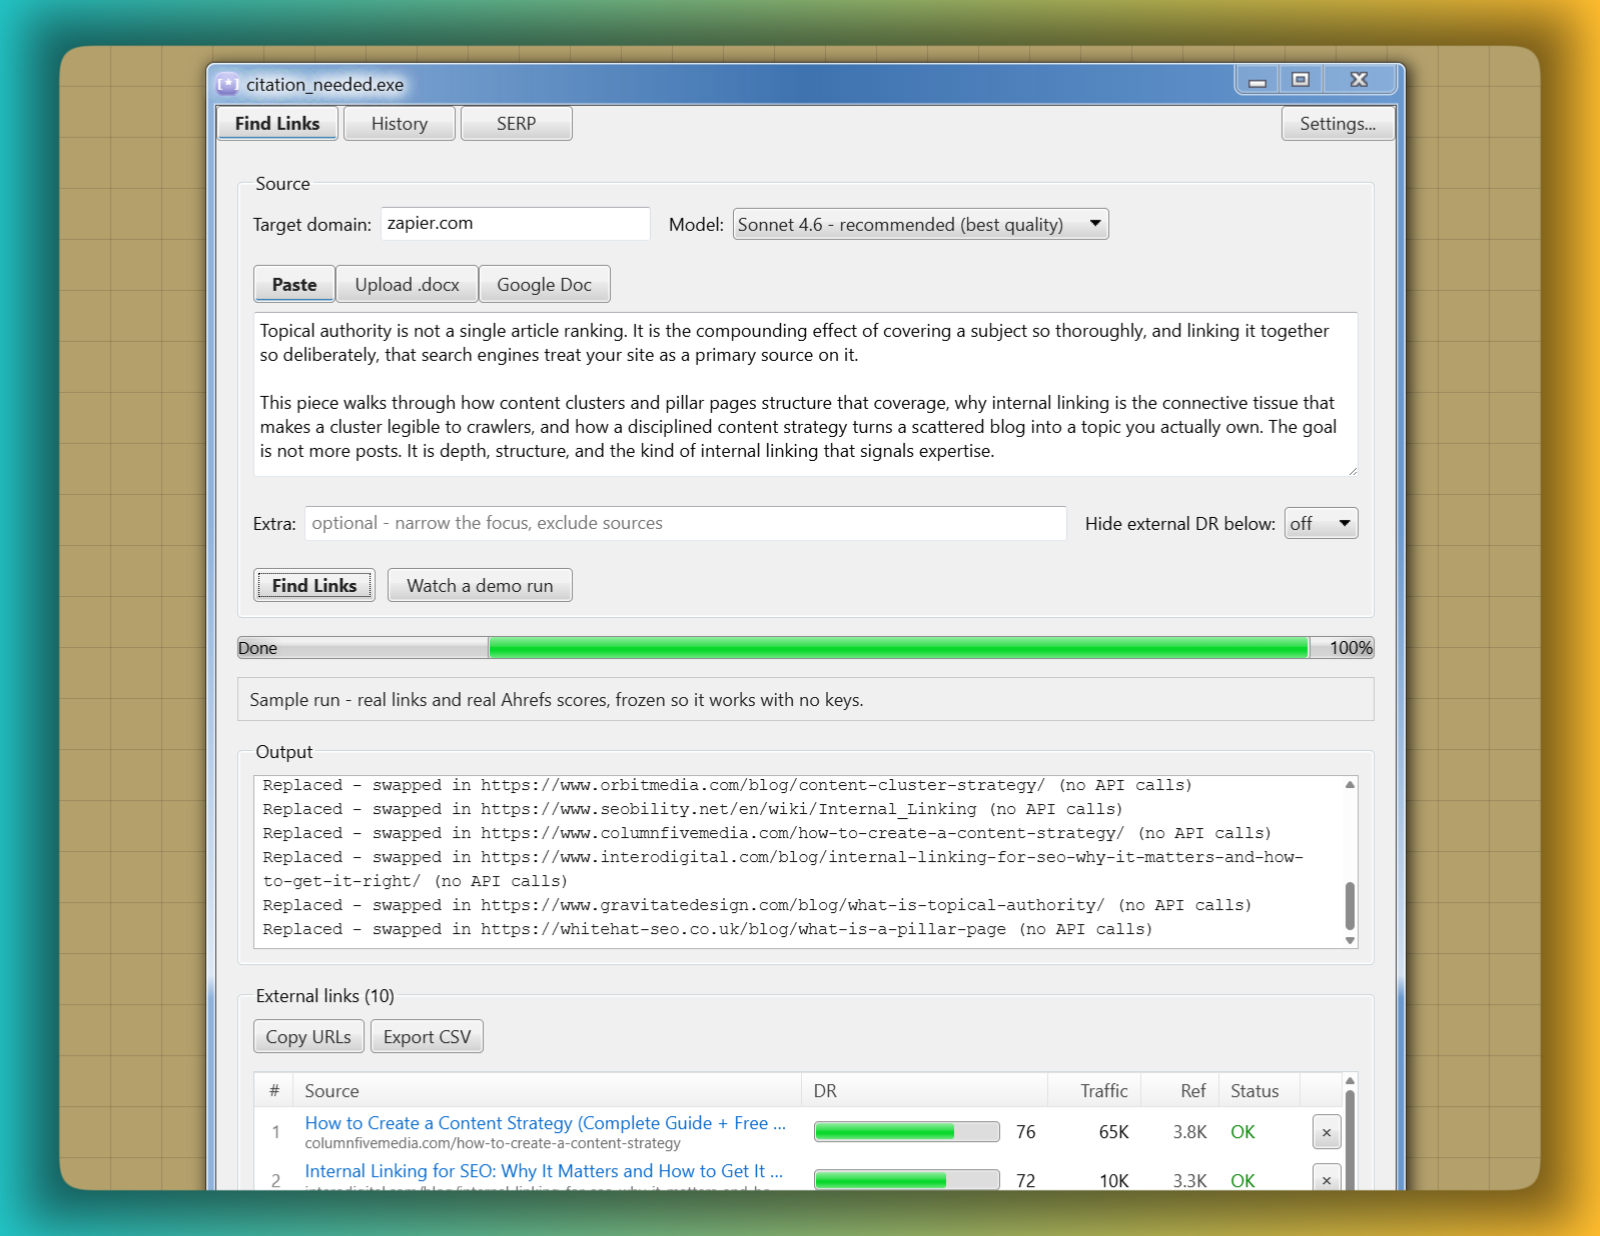
Task: Sort by the # column header
Action: tap(274, 1091)
